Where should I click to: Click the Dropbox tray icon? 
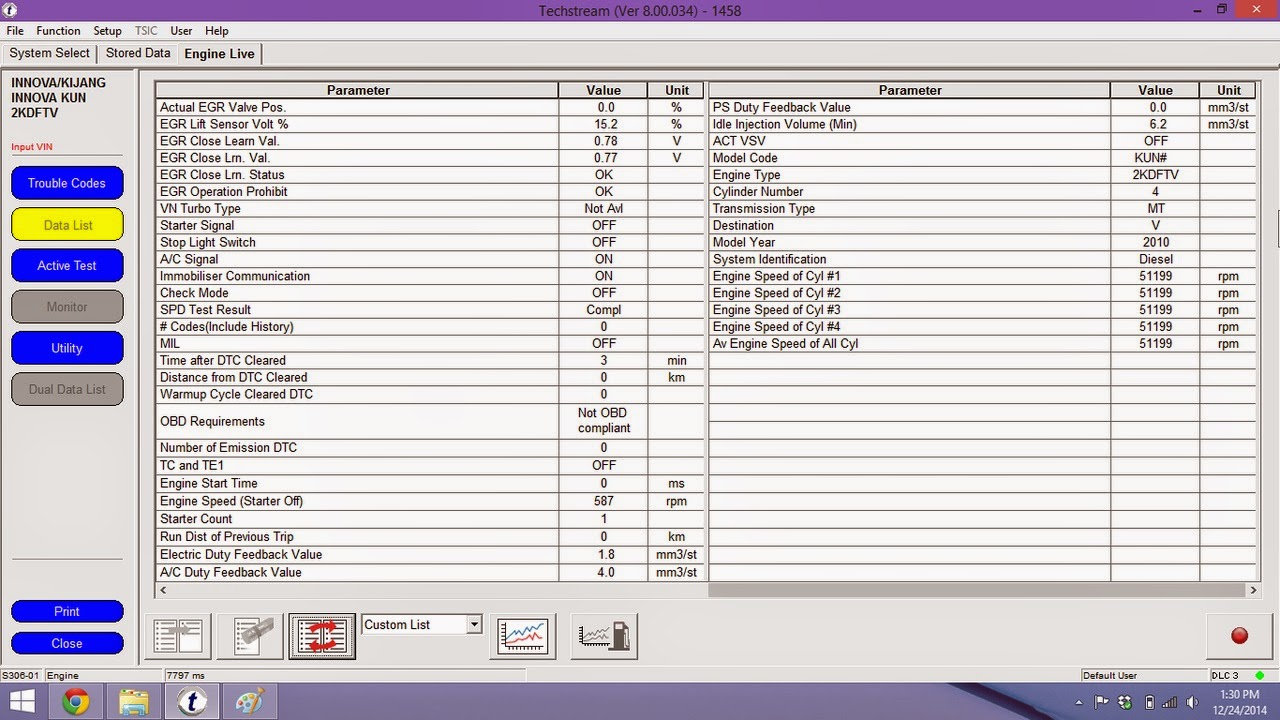(1126, 703)
